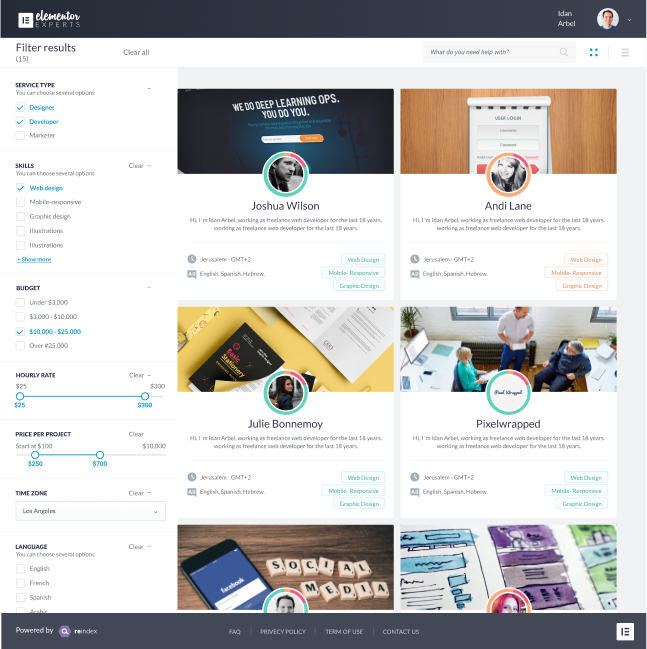Click Andi Lane's location clock icon
Viewport: 647px width, 649px height.
414,259
